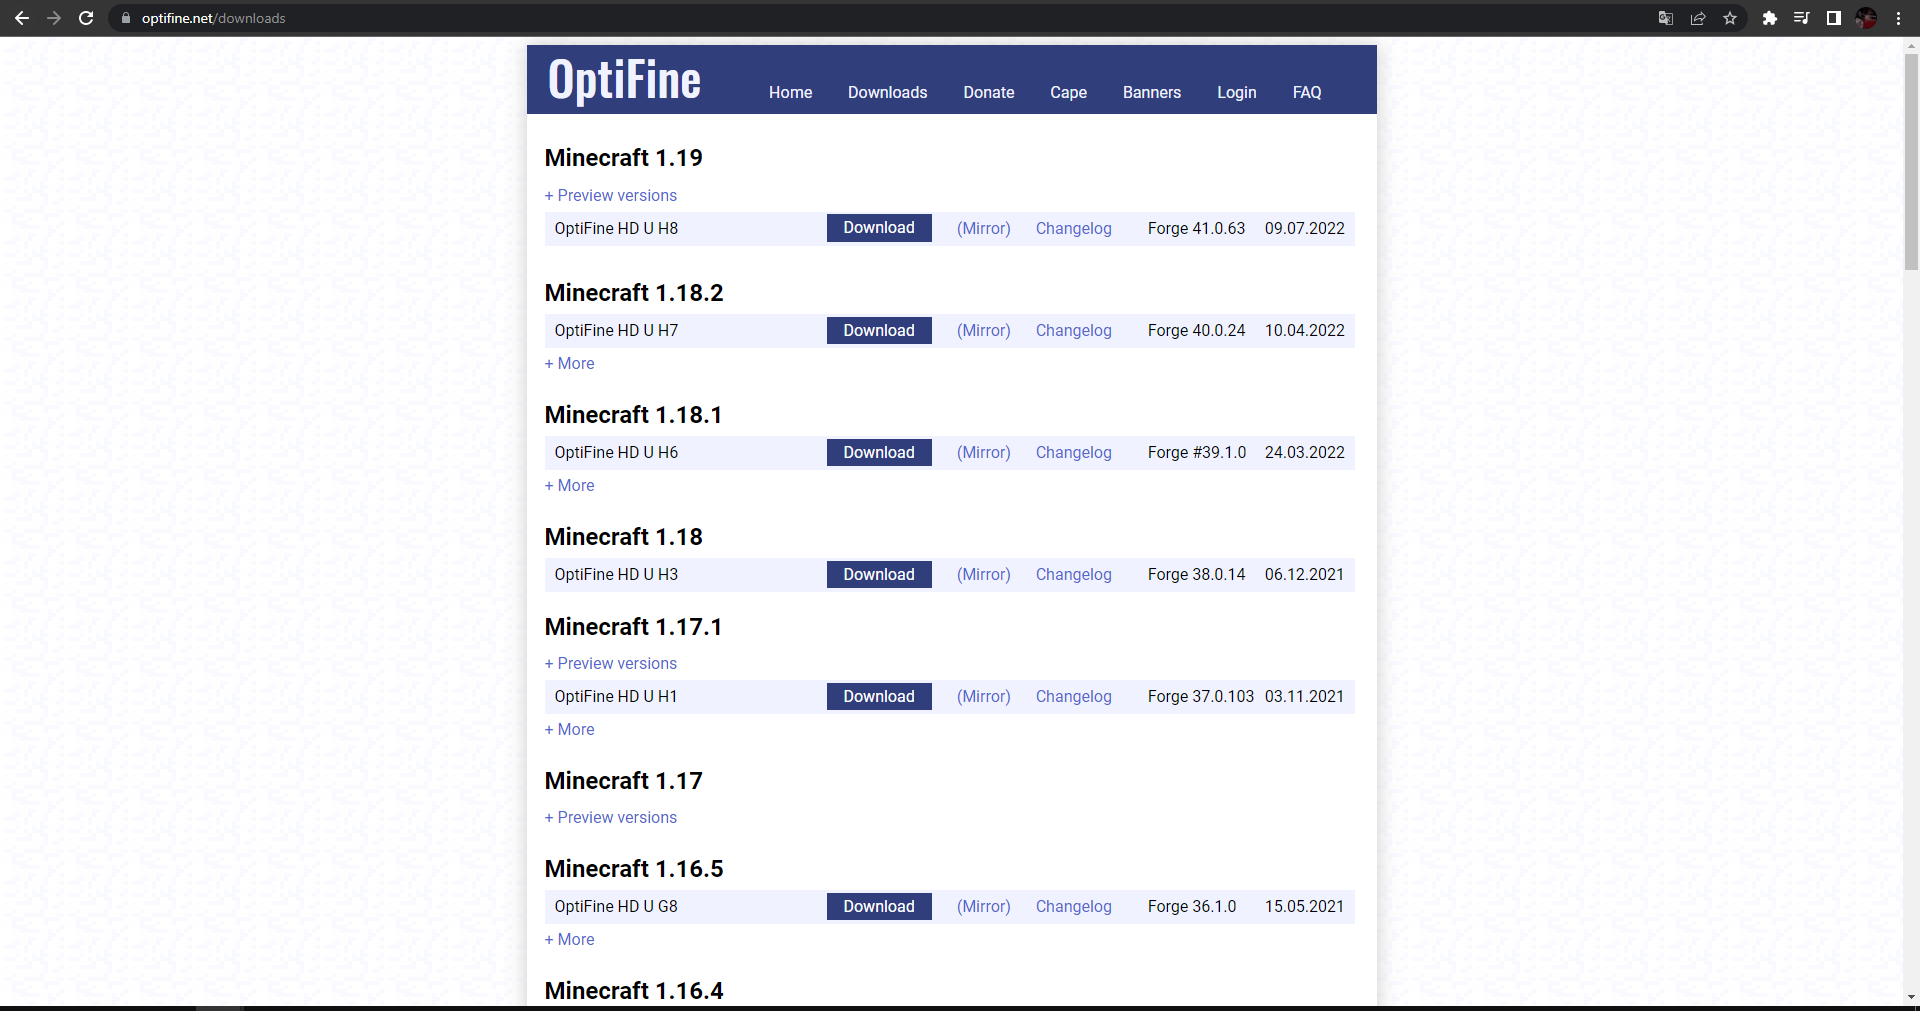
Task: Open the Donate page
Action: 989,92
